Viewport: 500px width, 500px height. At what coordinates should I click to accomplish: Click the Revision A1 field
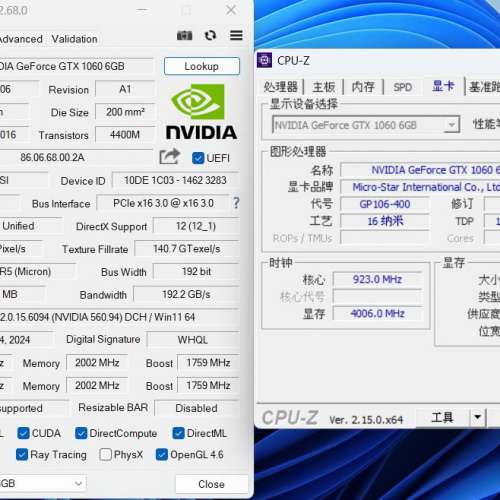125,89
